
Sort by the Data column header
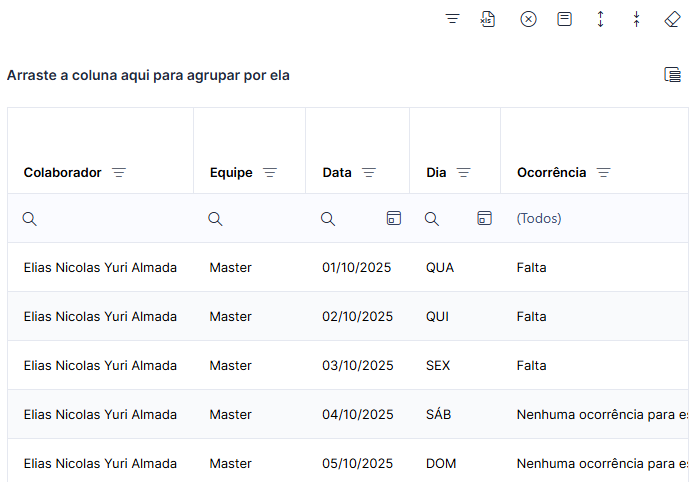tap(337, 173)
